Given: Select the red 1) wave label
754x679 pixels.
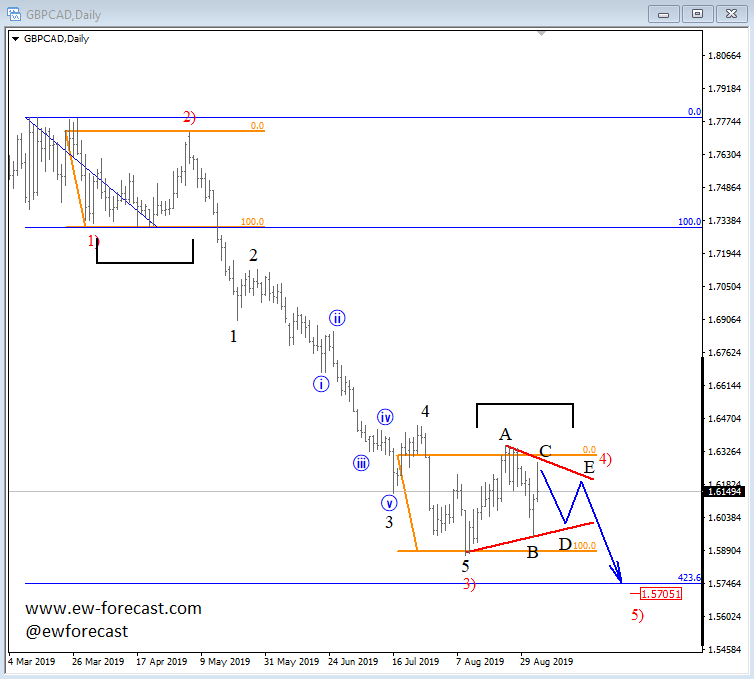Looking at the screenshot, I should coord(93,240).
